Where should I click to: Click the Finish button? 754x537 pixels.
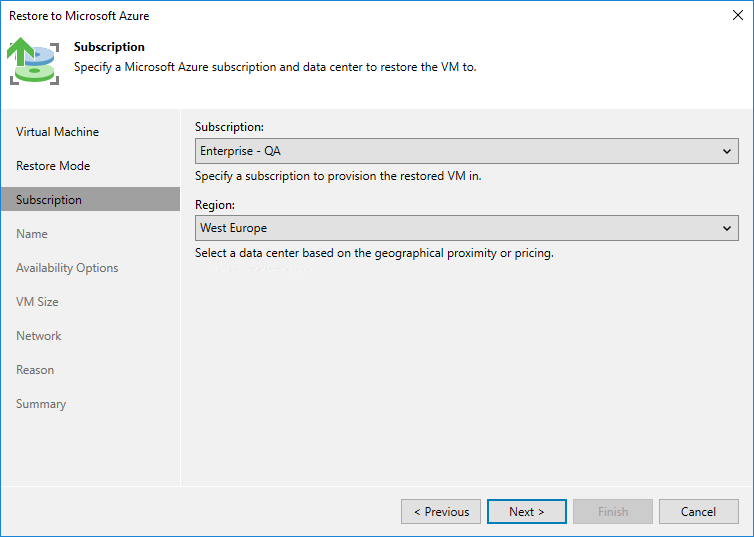click(613, 512)
